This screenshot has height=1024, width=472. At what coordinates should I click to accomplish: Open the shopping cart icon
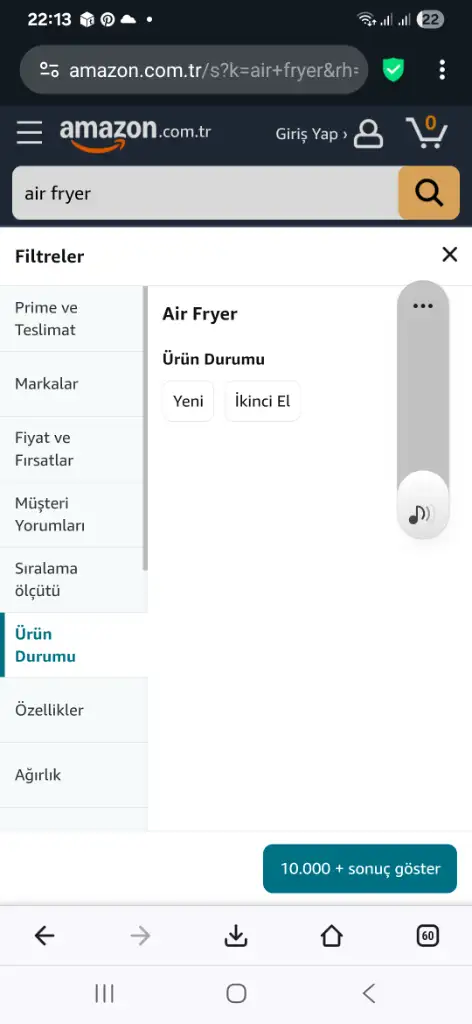[426, 132]
